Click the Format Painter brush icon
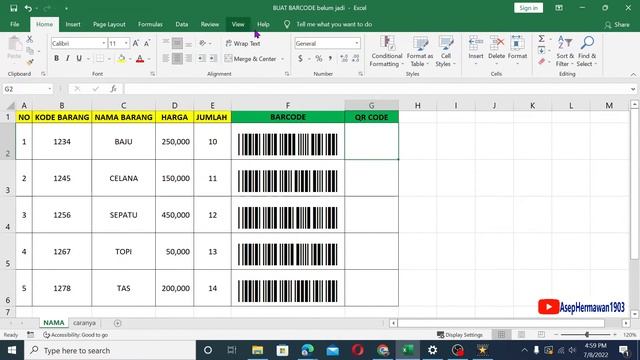The image size is (640, 360). coord(29,62)
